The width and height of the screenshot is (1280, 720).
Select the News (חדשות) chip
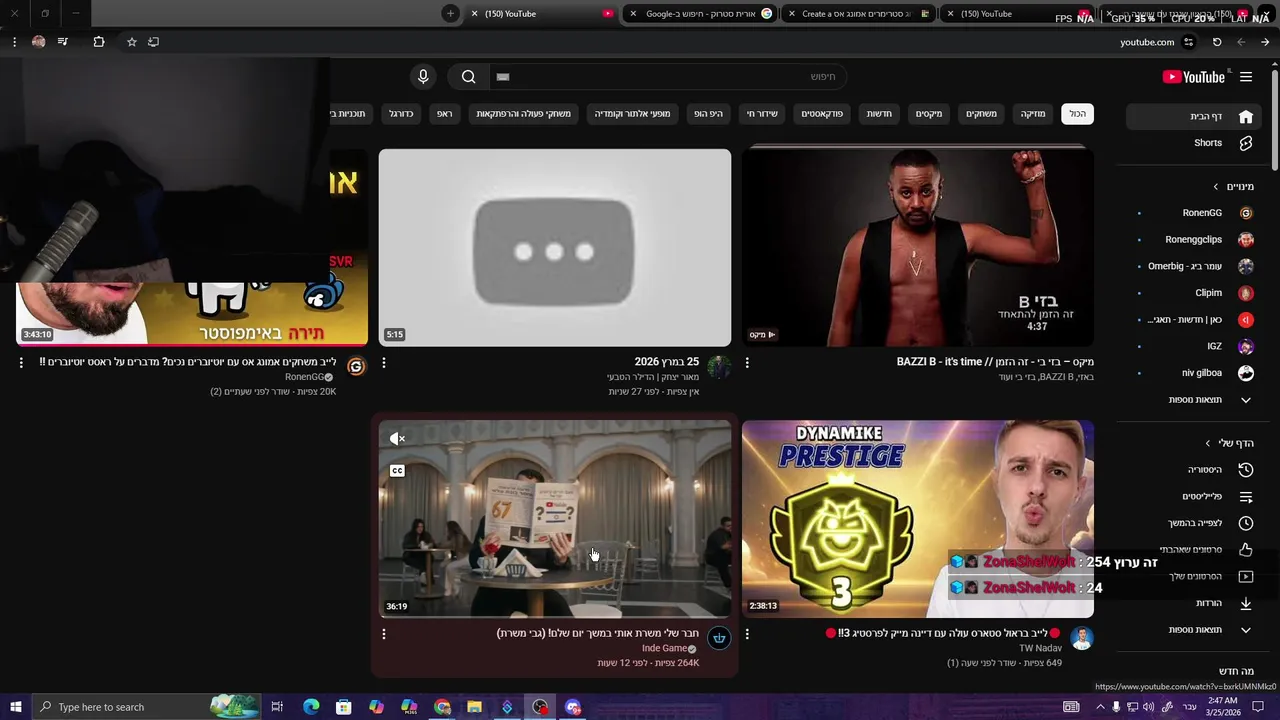pyautogui.click(x=879, y=114)
